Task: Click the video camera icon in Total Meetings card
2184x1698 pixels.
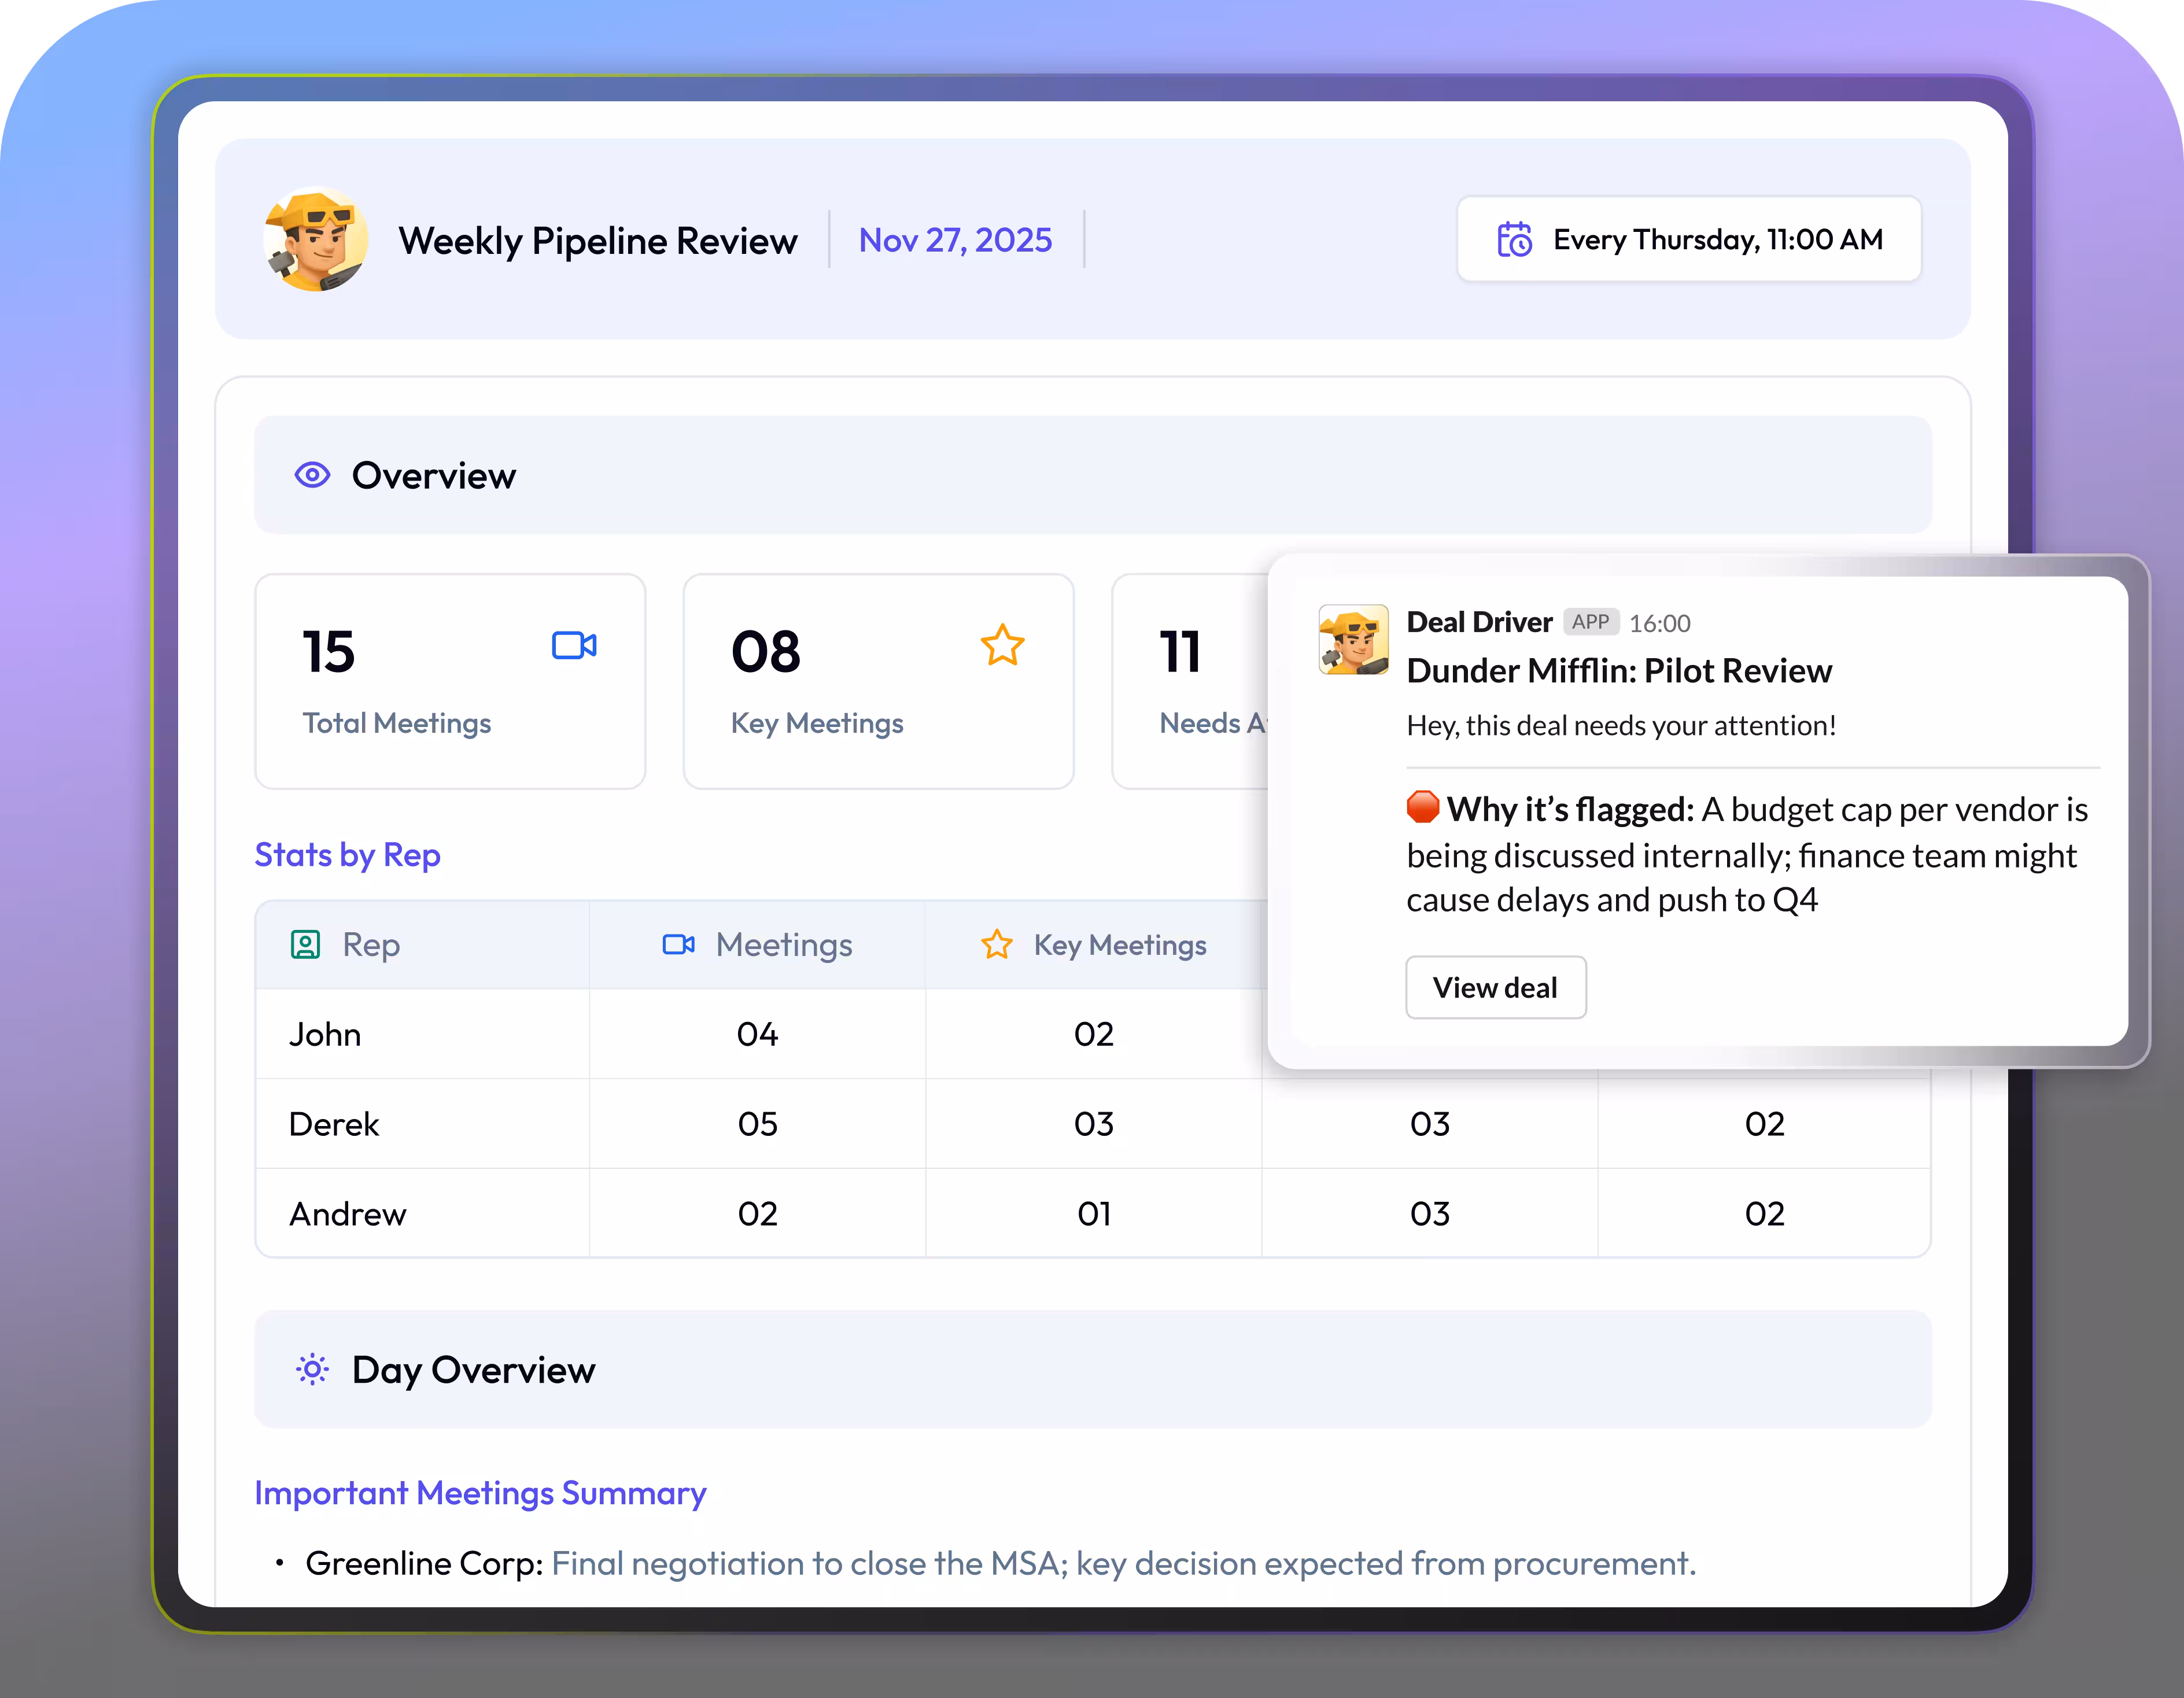Action: (574, 646)
